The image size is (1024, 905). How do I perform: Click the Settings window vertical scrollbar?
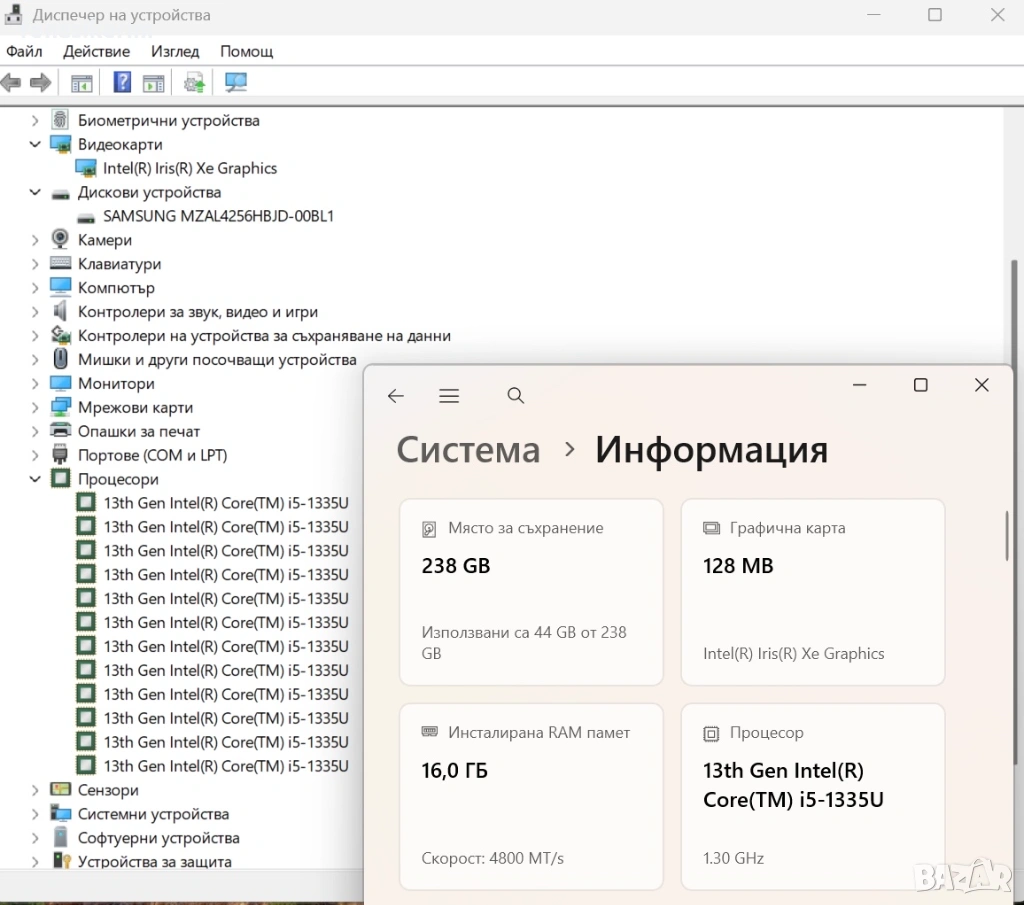pyautogui.click(x=1006, y=535)
